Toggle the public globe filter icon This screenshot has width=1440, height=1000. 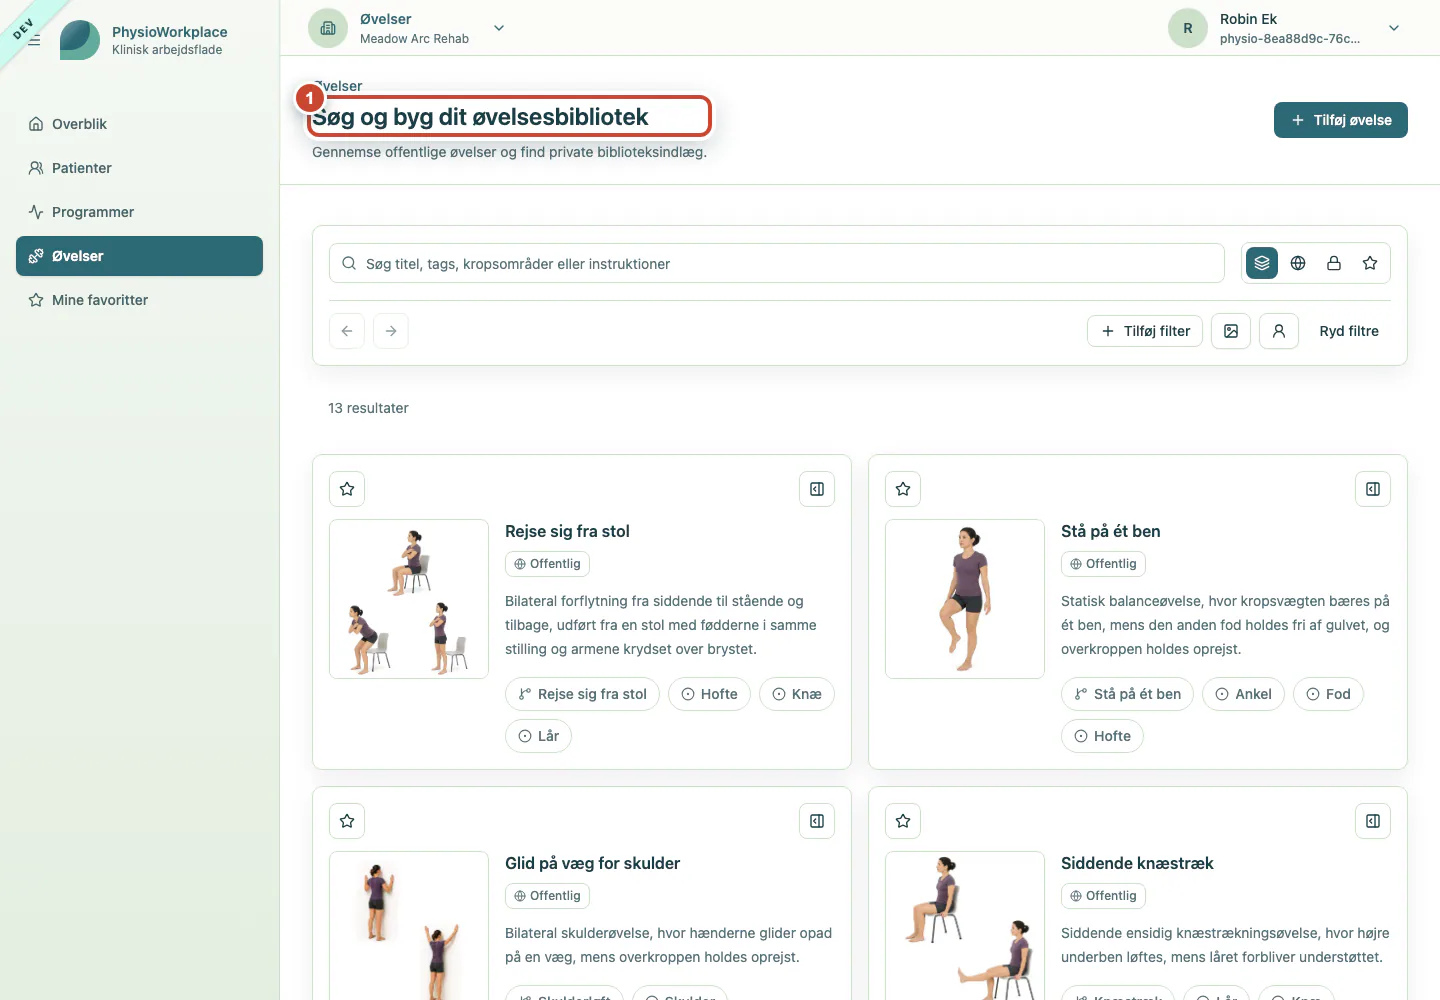[x=1298, y=263]
